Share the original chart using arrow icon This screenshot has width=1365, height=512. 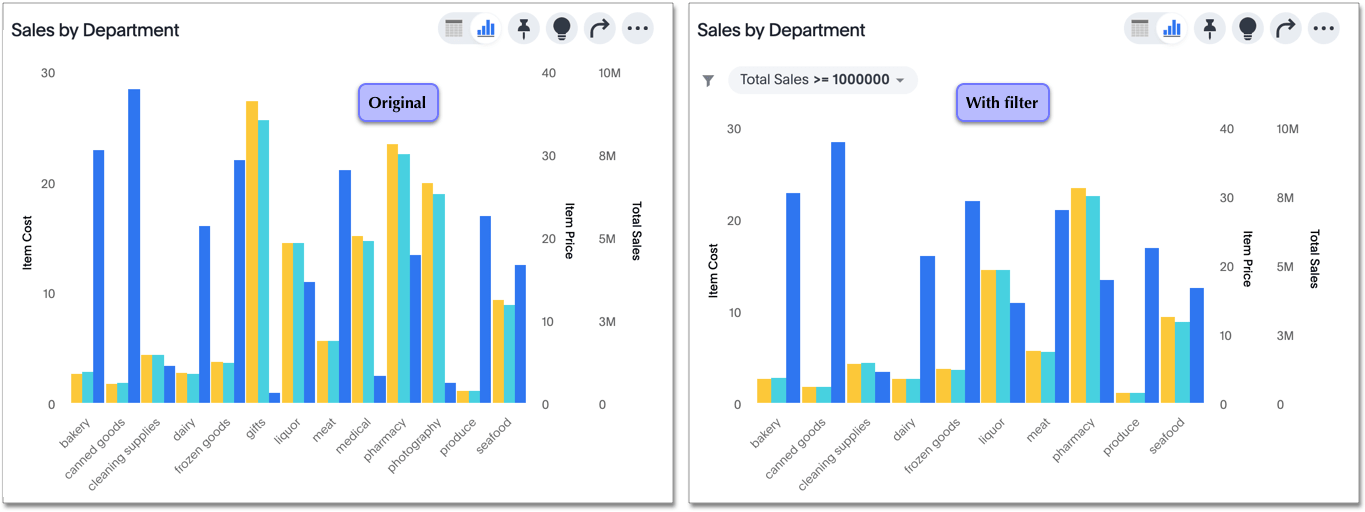[x=600, y=29]
